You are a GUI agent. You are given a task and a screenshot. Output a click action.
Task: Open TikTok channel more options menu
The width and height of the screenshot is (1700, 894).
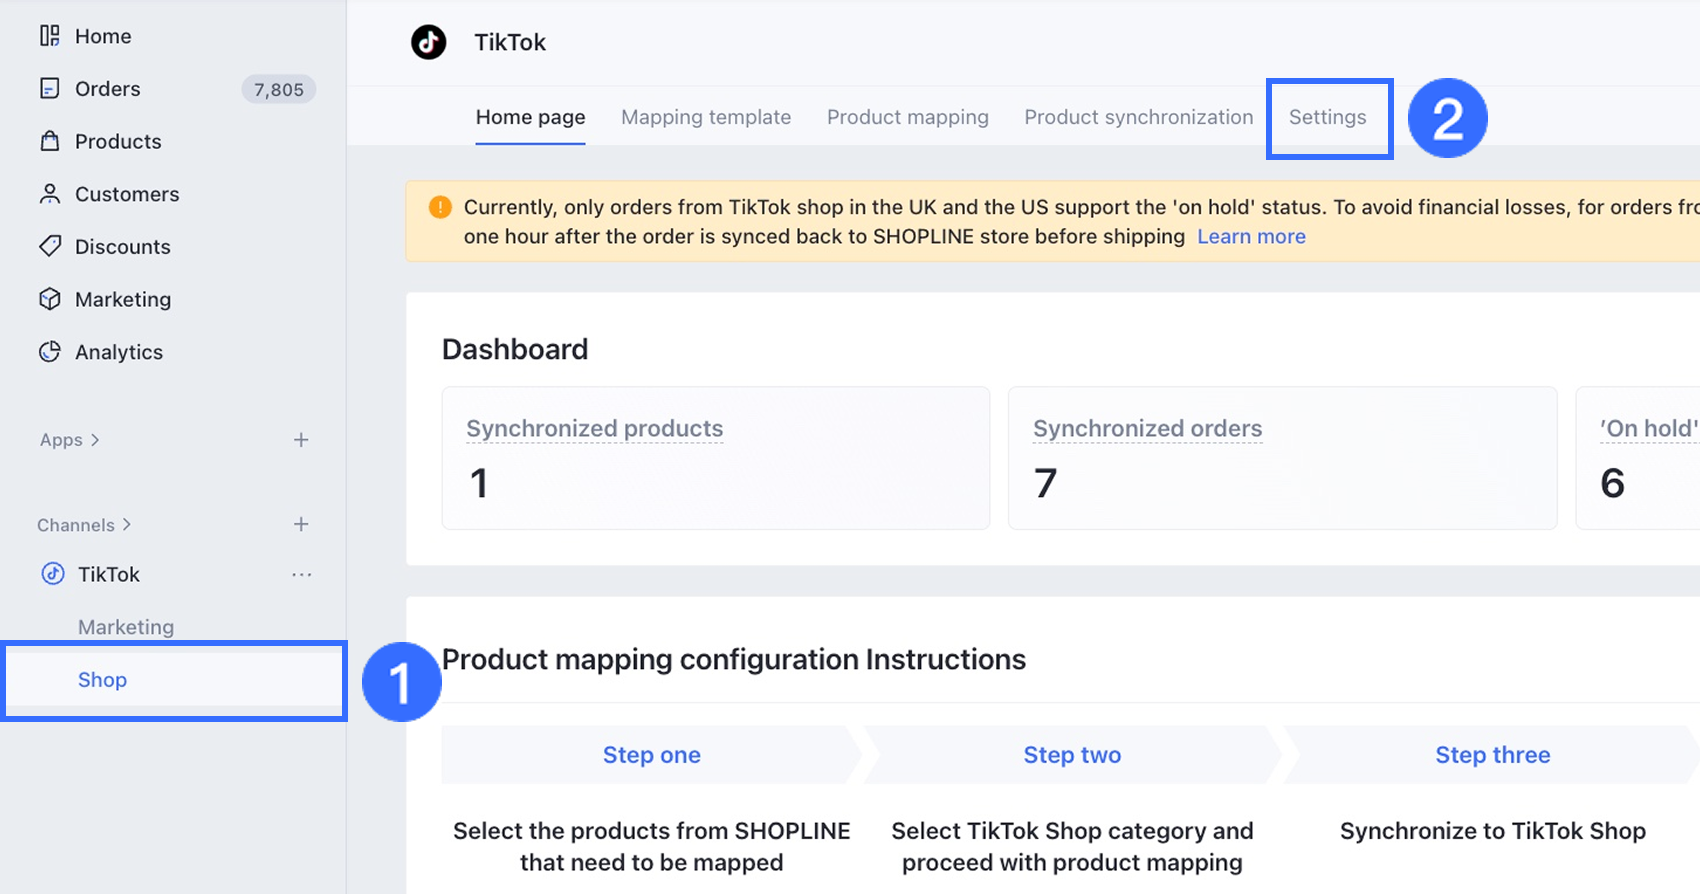301,575
